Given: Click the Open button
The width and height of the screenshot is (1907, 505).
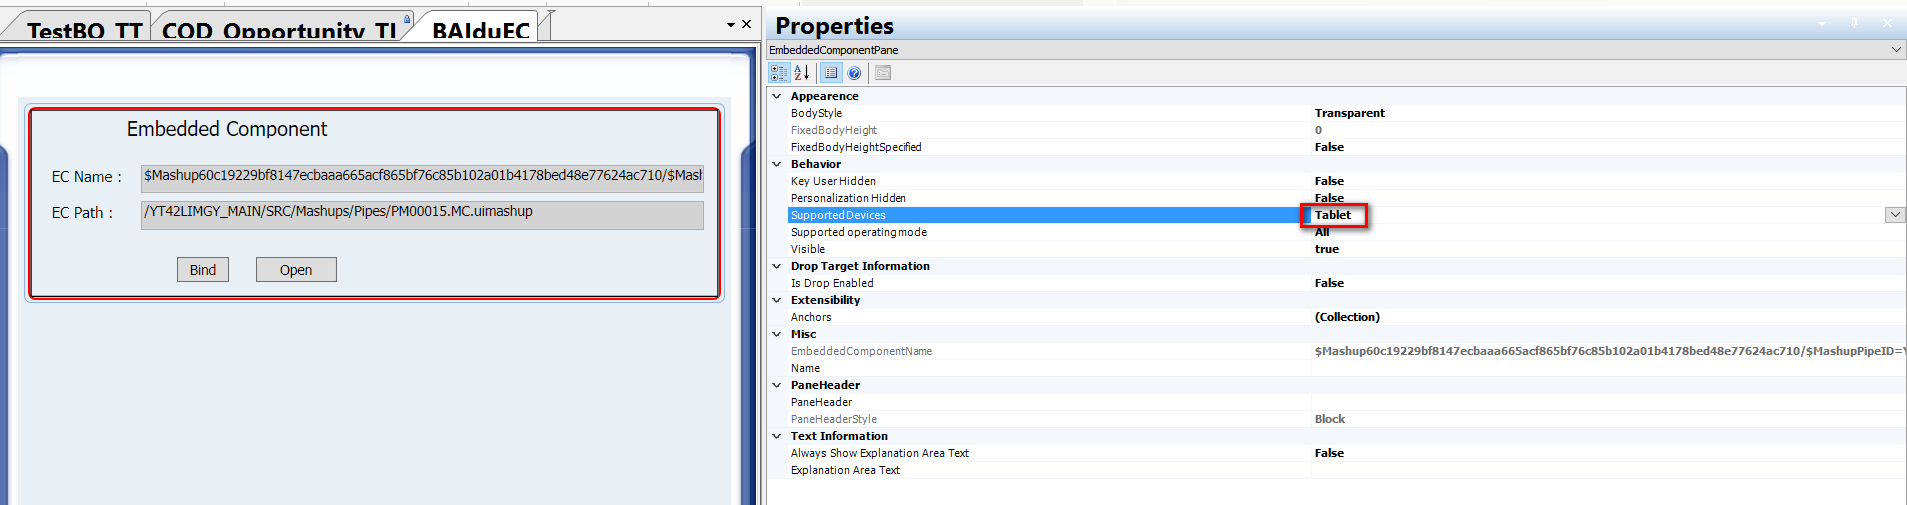Looking at the screenshot, I should [296, 270].
